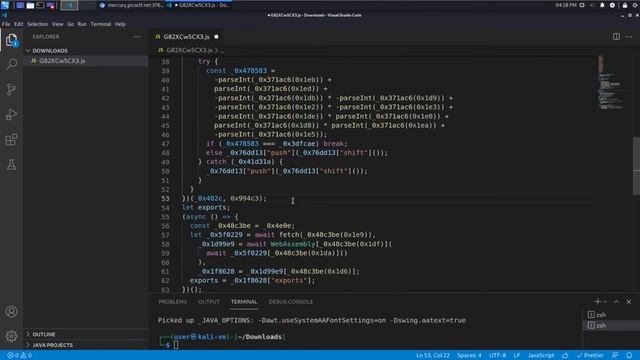Open the Testing flask view
640x360 pixels.
11,165
